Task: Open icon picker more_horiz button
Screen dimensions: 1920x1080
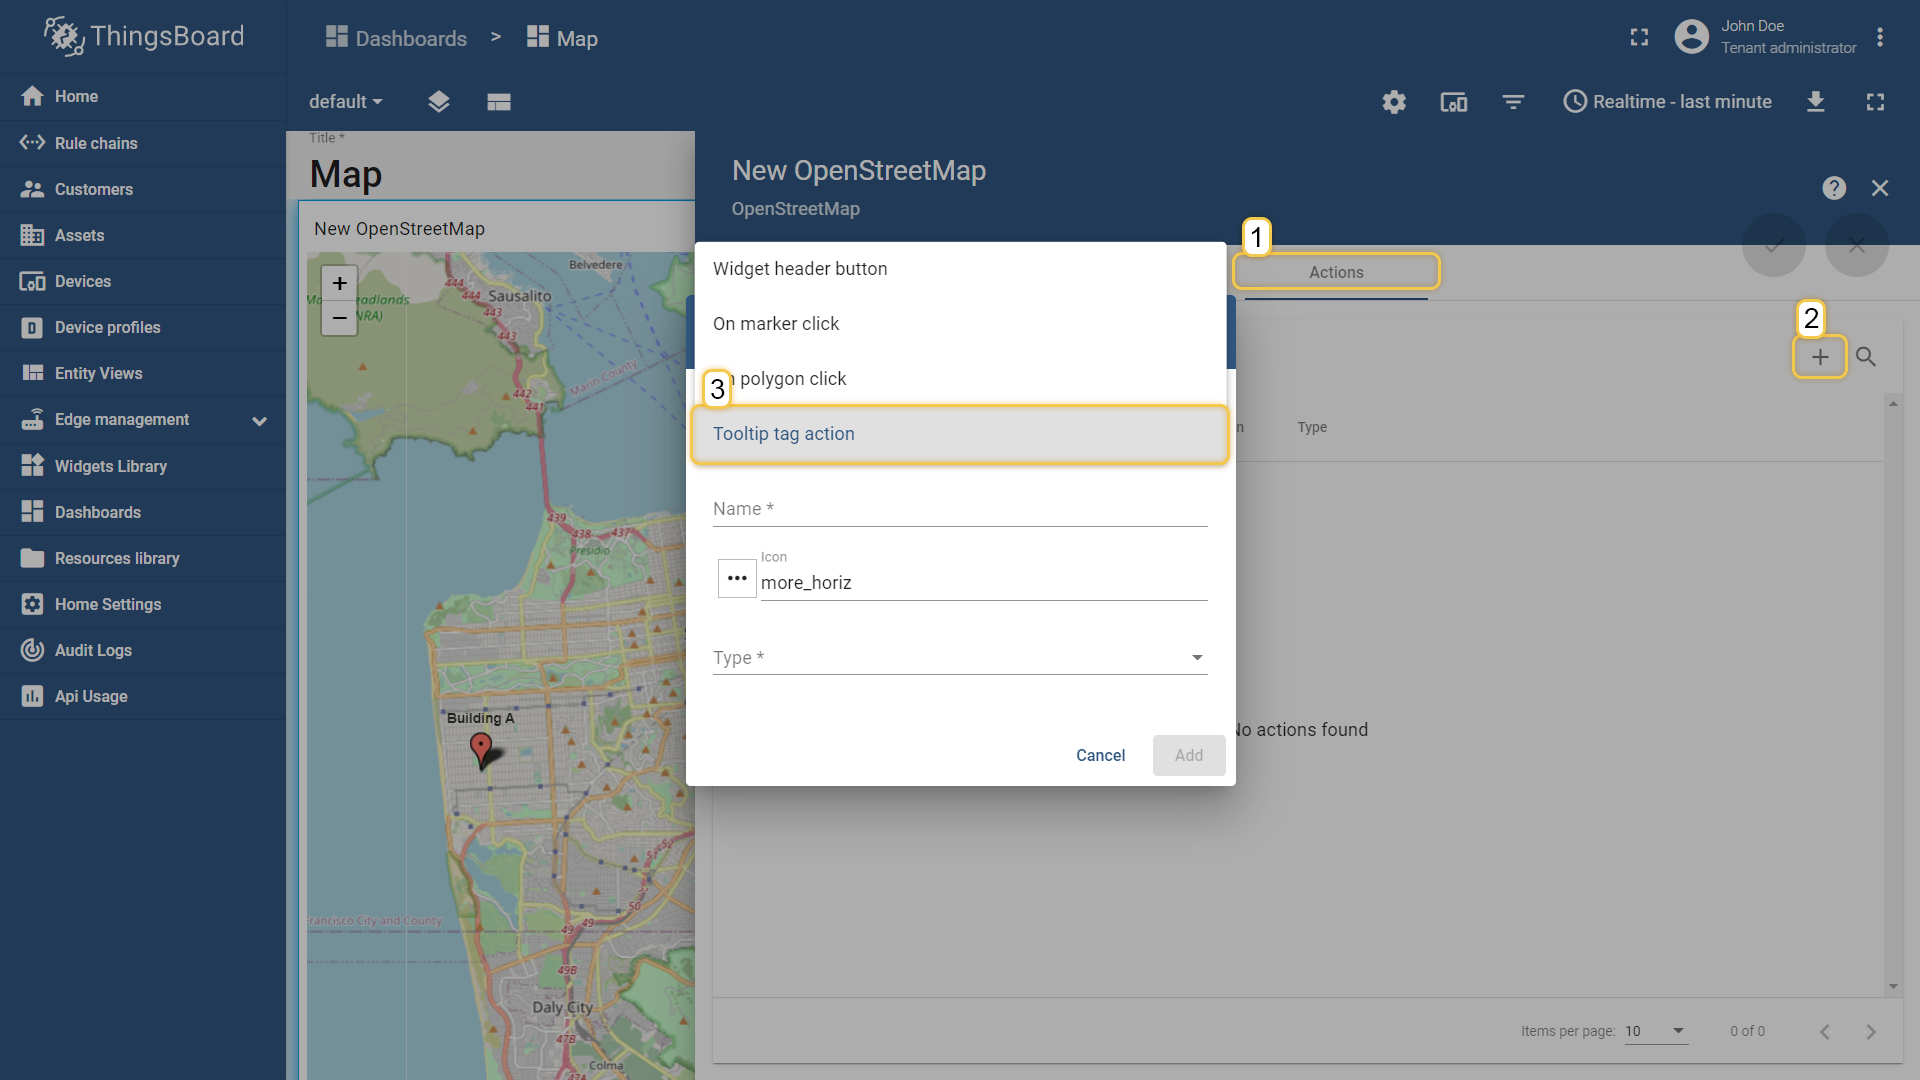Action: 737,578
